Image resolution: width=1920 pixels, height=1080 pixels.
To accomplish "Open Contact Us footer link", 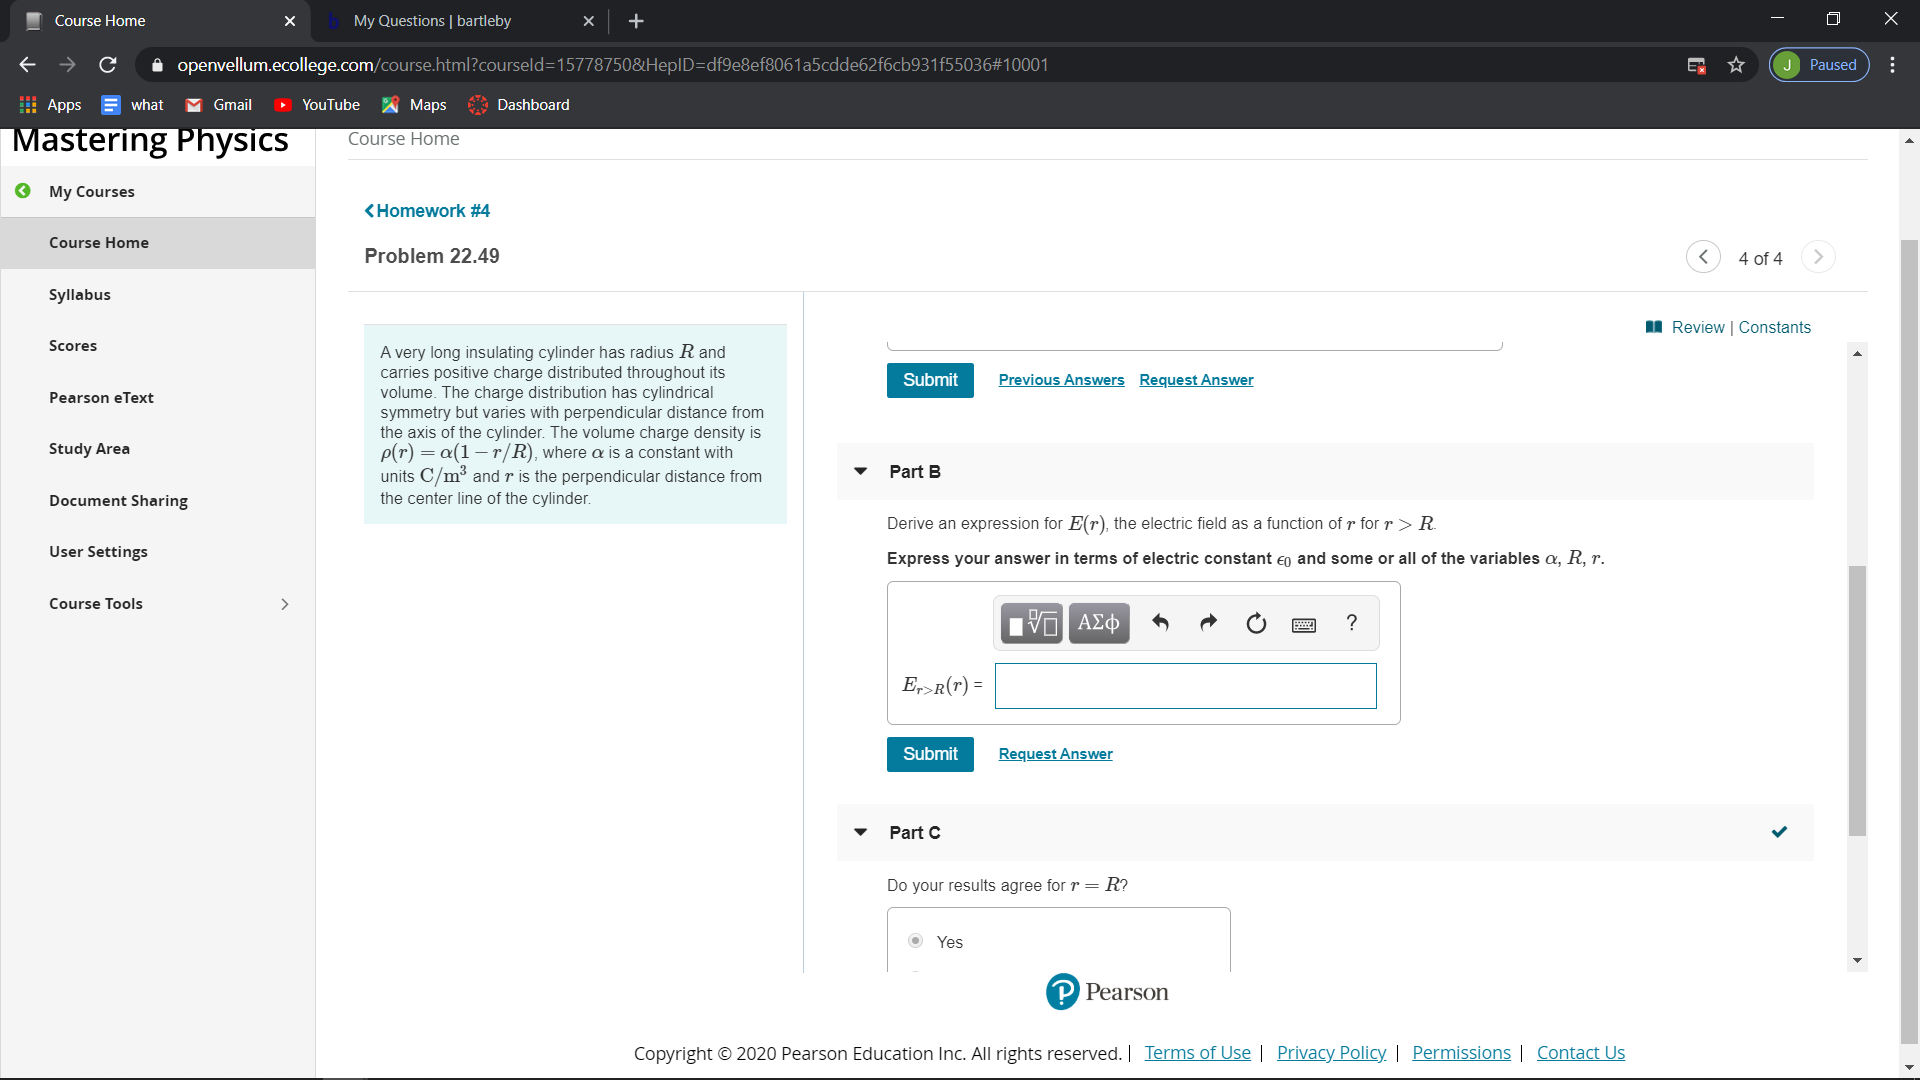I will coord(1580,1053).
